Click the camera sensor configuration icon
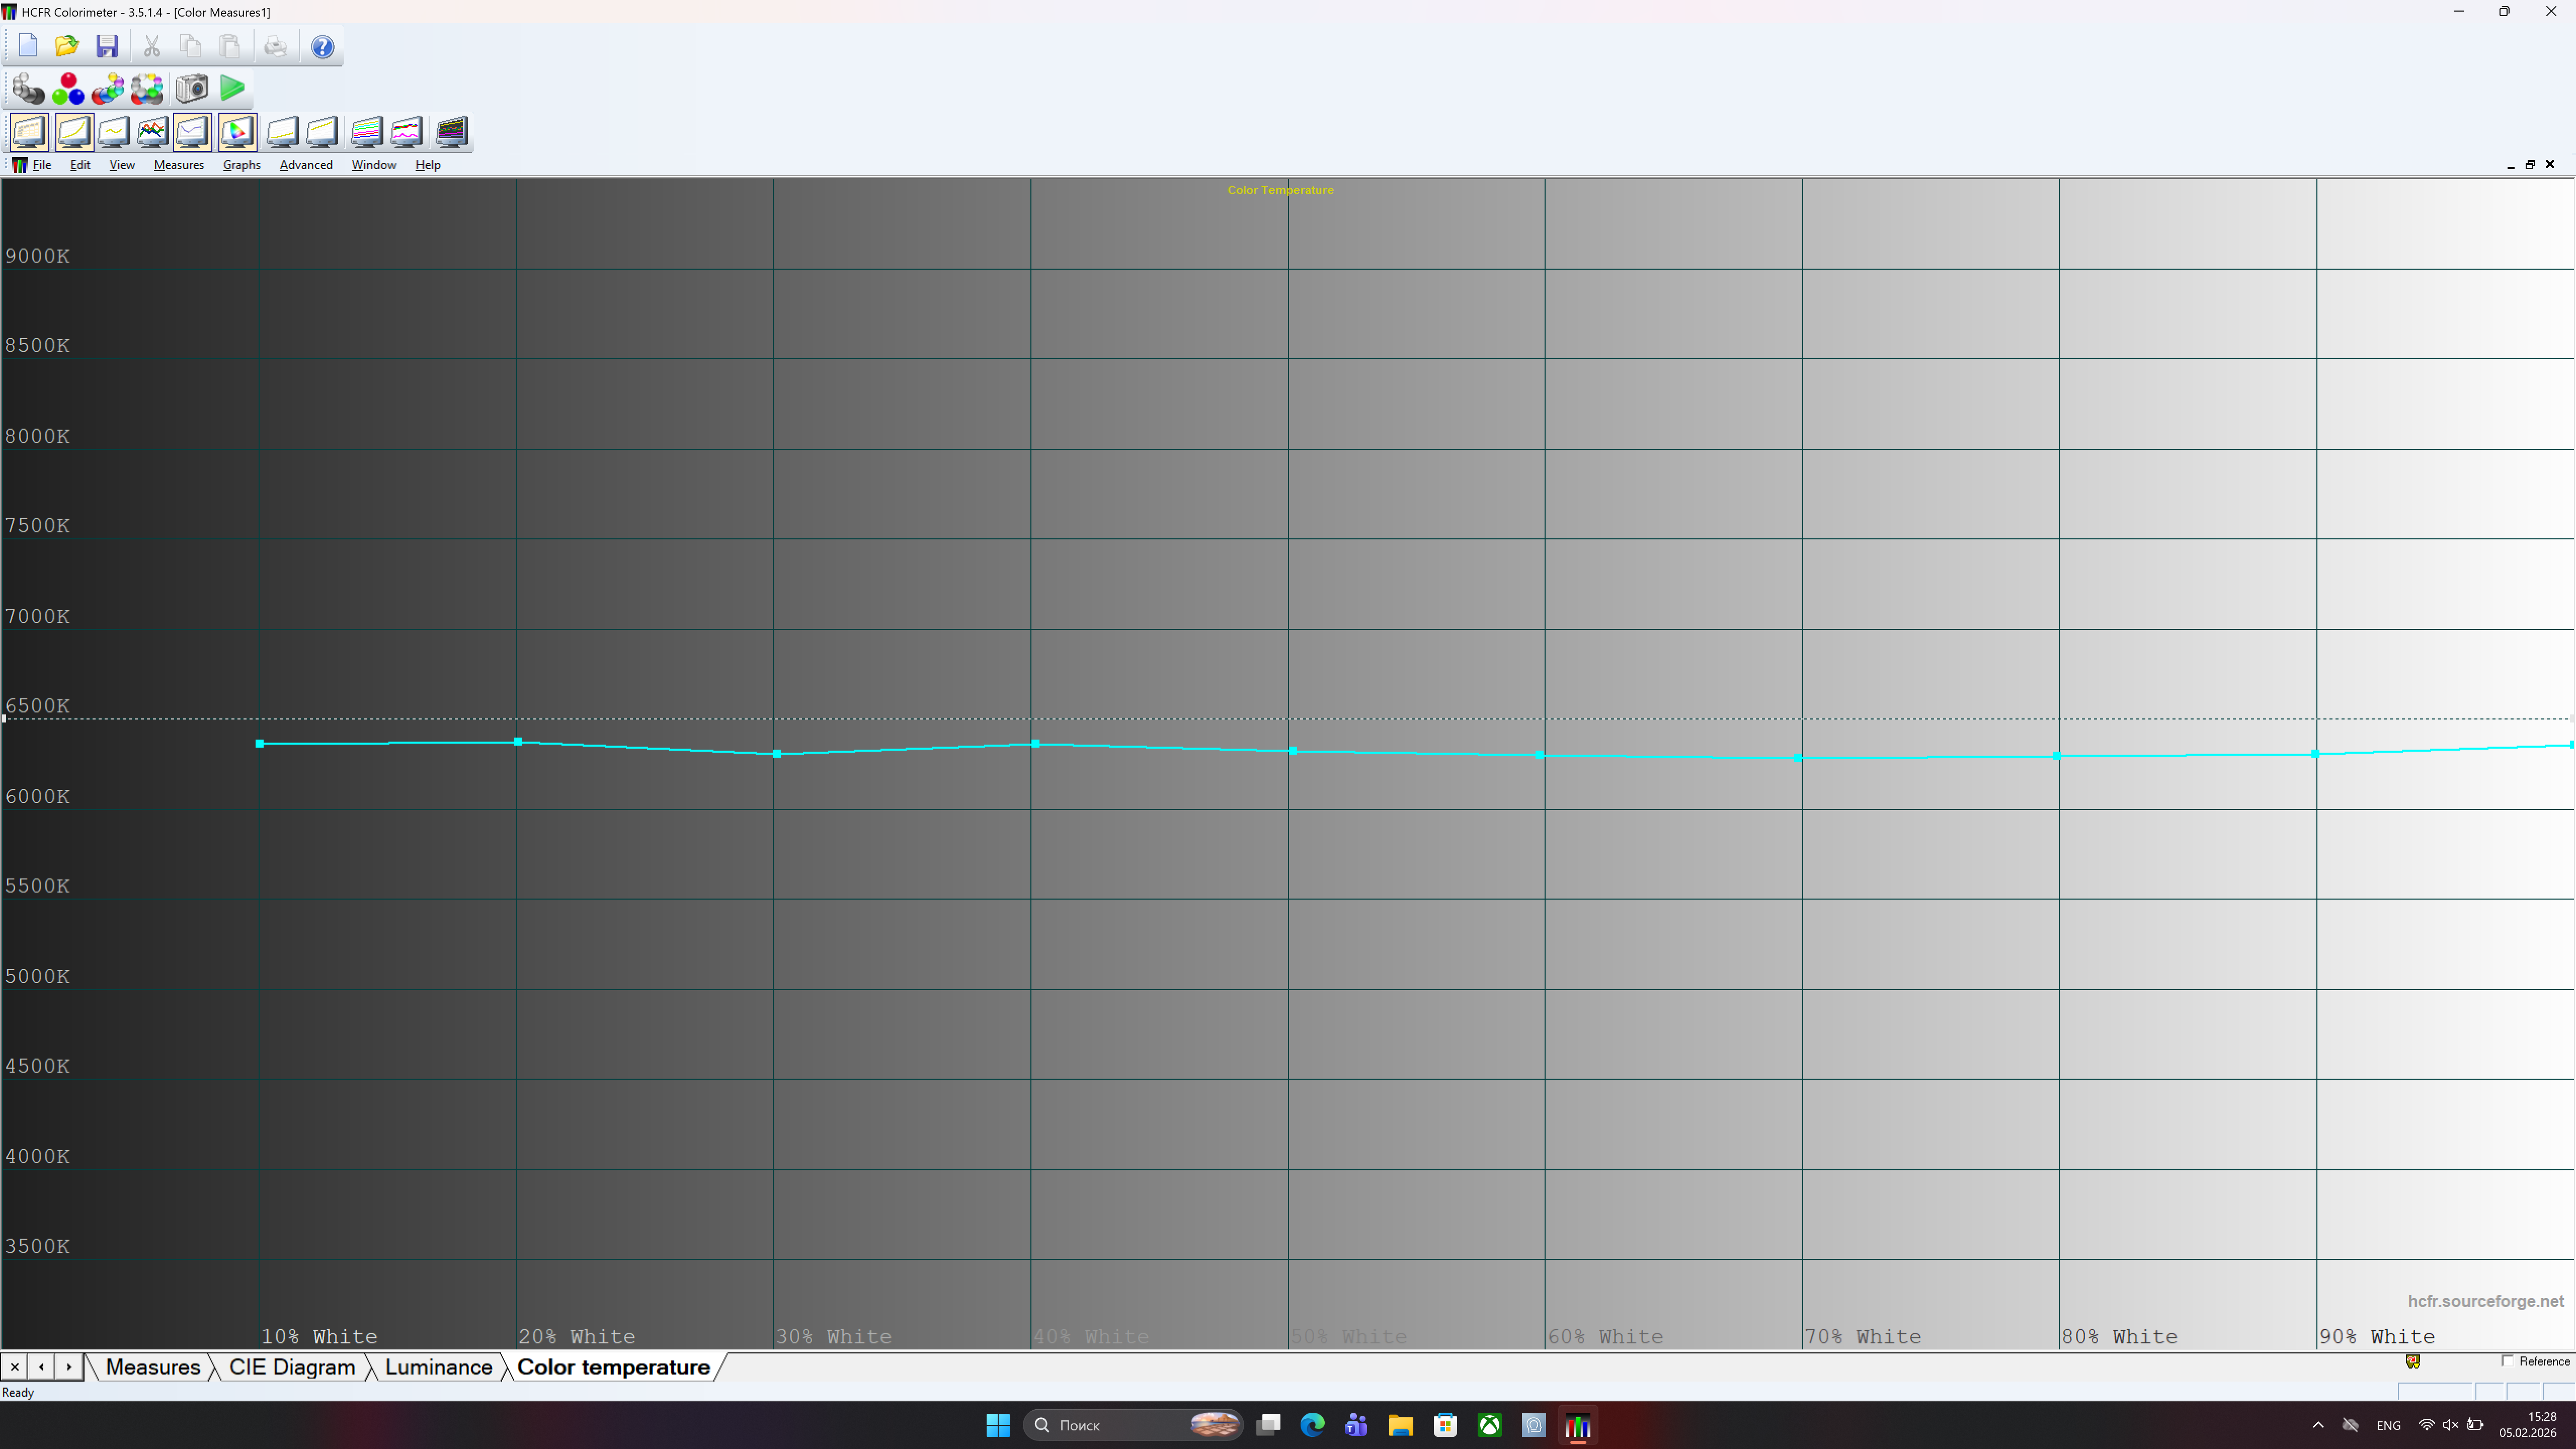 [x=192, y=89]
